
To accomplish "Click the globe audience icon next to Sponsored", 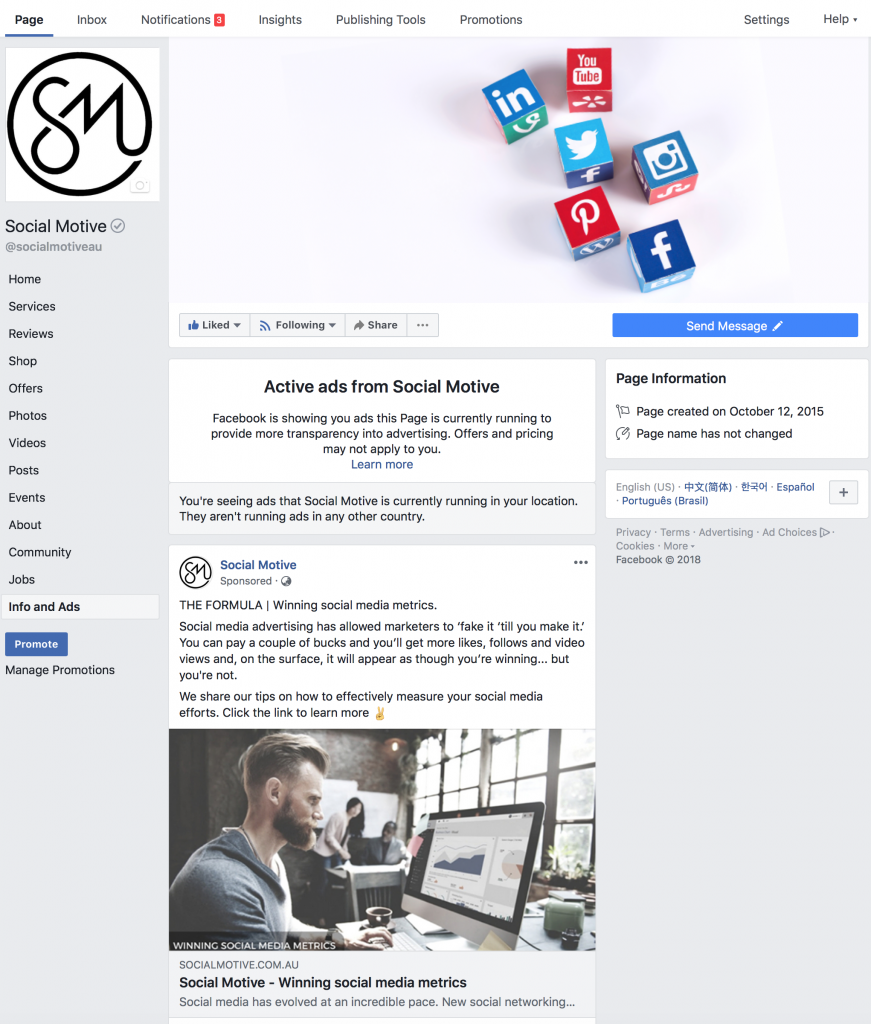I will 286,581.
